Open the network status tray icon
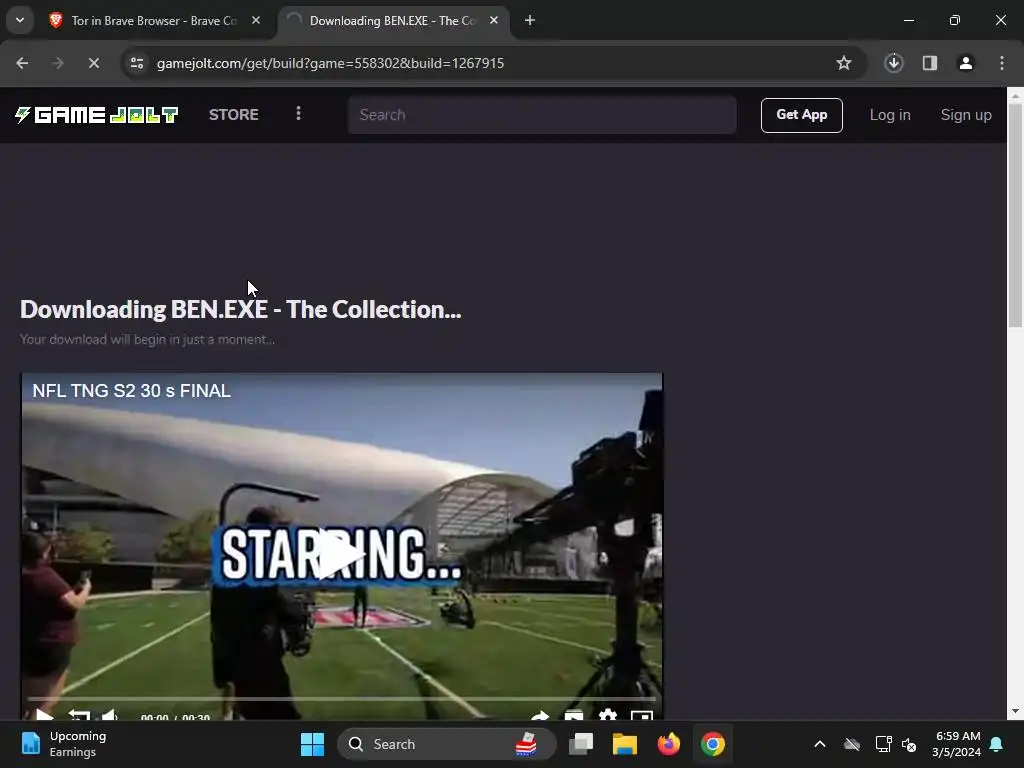The height and width of the screenshot is (768, 1024). pyautogui.click(x=883, y=744)
